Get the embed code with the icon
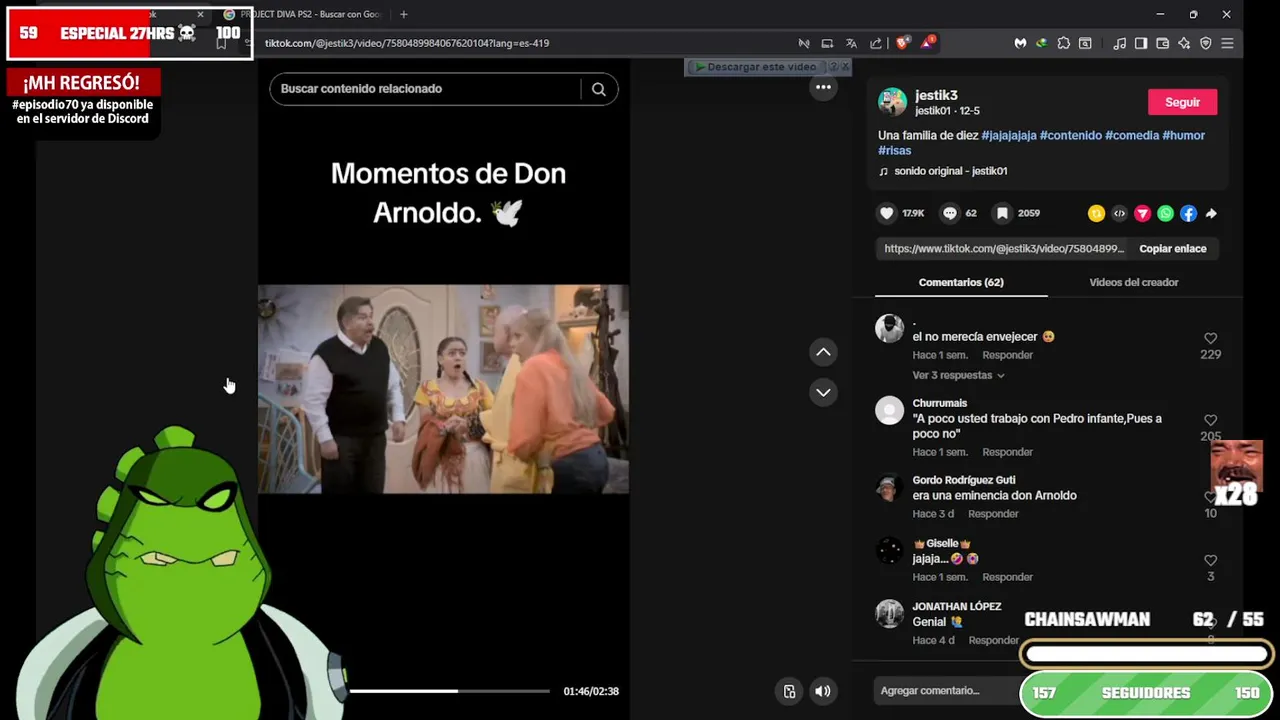This screenshot has height=720, width=1280. [x=1119, y=213]
